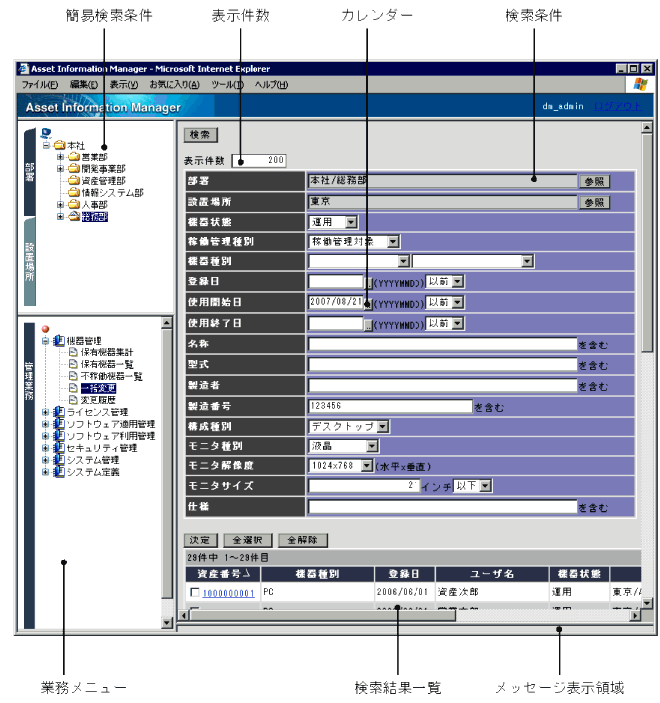Viewport: 660px width, 703px height.
Task: Open 以前 dropdown in 登録日 row
Action: coord(457,282)
